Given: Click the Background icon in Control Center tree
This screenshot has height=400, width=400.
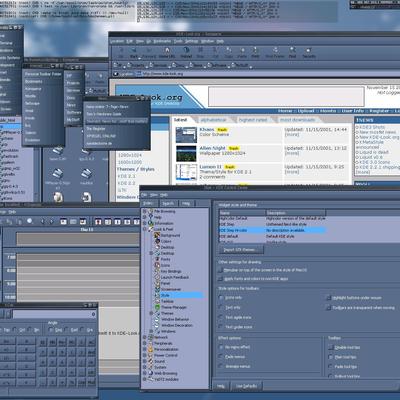Looking at the screenshot, I should tap(157, 235).
